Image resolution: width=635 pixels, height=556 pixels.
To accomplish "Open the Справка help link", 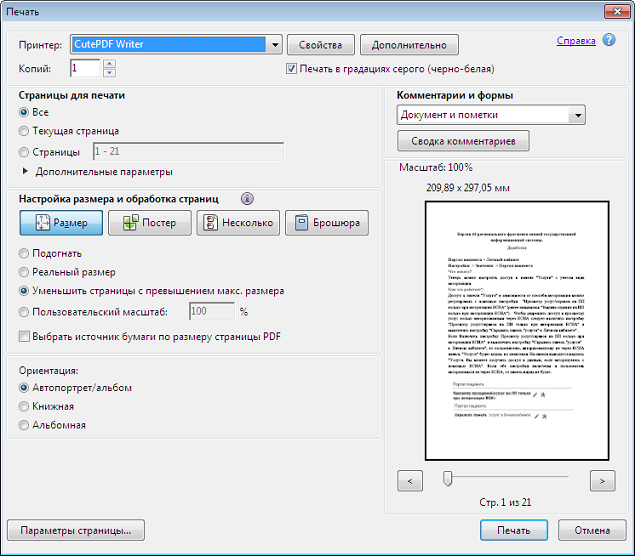I will [576, 41].
